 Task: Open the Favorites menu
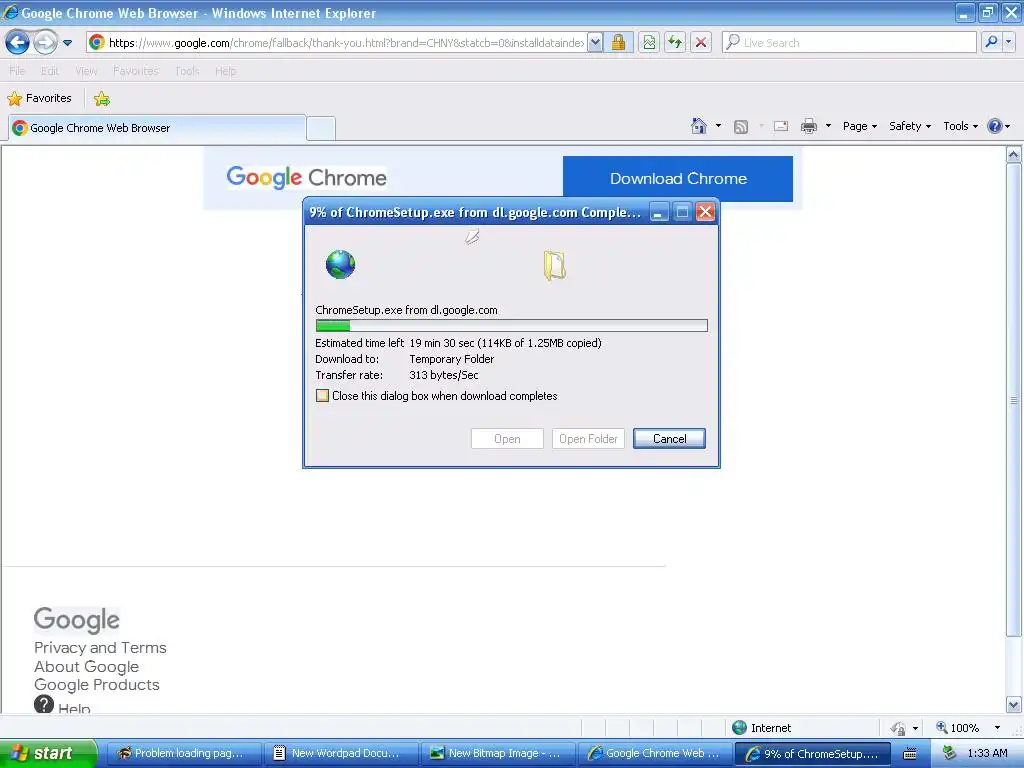pyautogui.click(x=136, y=71)
